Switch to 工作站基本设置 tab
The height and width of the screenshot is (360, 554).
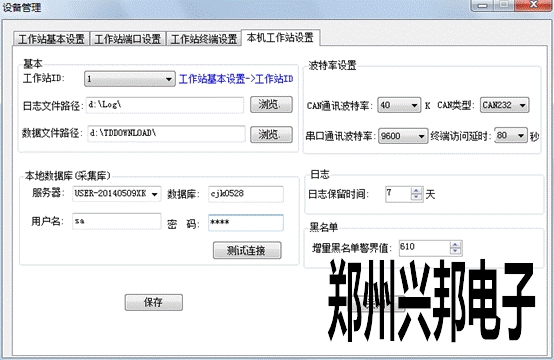pyautogui.click(x=52, y=39)
